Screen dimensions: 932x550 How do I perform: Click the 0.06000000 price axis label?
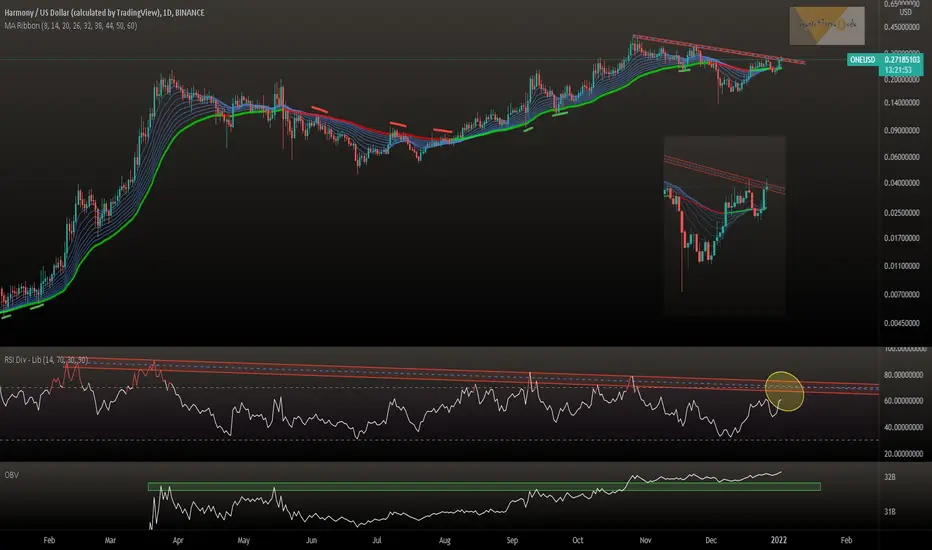(902, 157)
